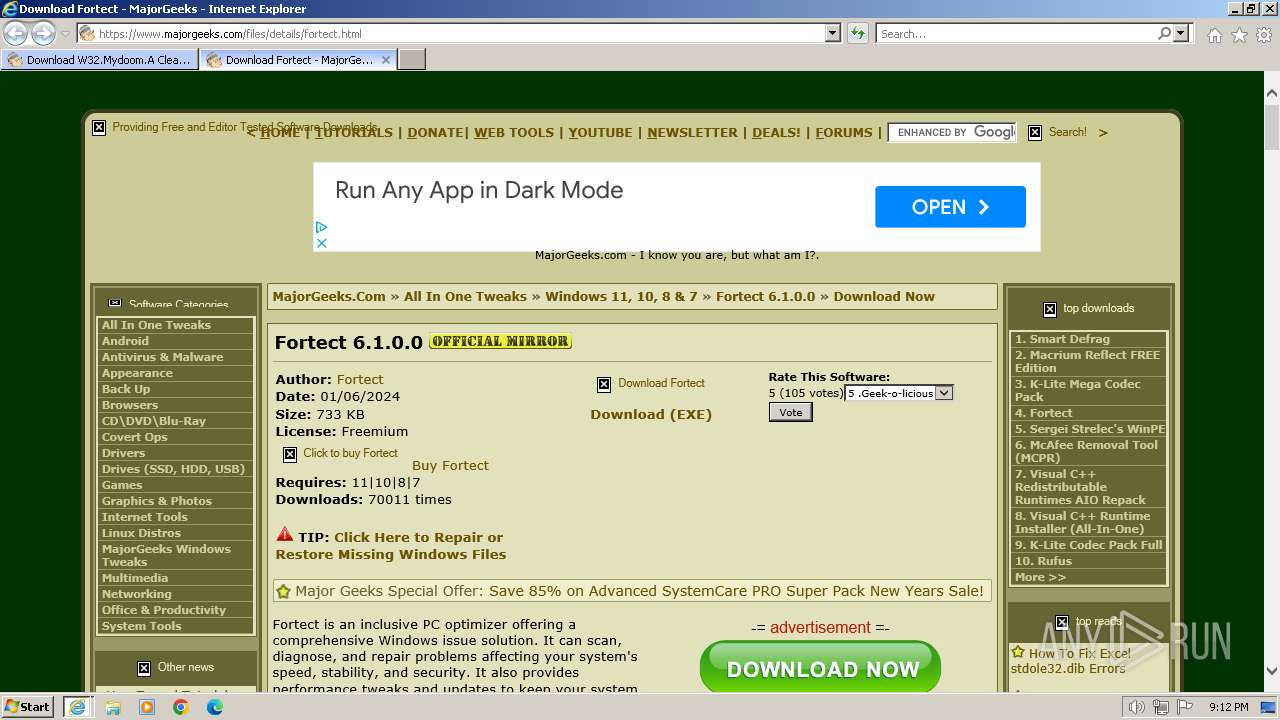The image size is (1280, 720).
Task: Click the top downloads header image icon
Action: click(1050, 310)
